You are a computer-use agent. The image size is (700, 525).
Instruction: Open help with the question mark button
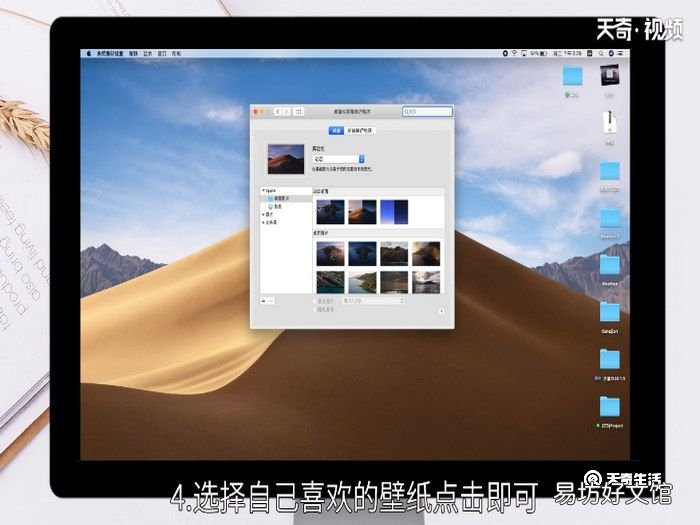point(442,312)
